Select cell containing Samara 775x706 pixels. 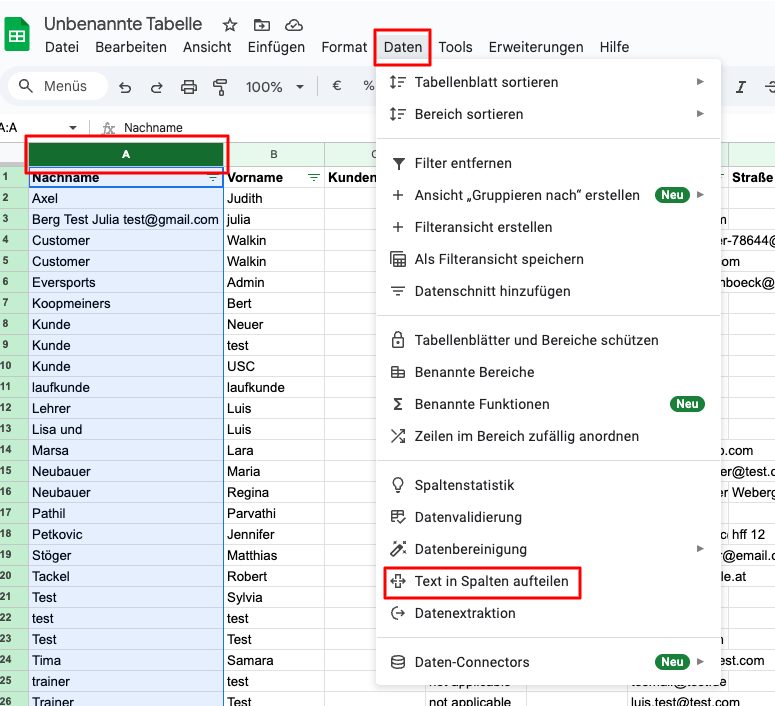pyautogui.click(x=274, y=661)
